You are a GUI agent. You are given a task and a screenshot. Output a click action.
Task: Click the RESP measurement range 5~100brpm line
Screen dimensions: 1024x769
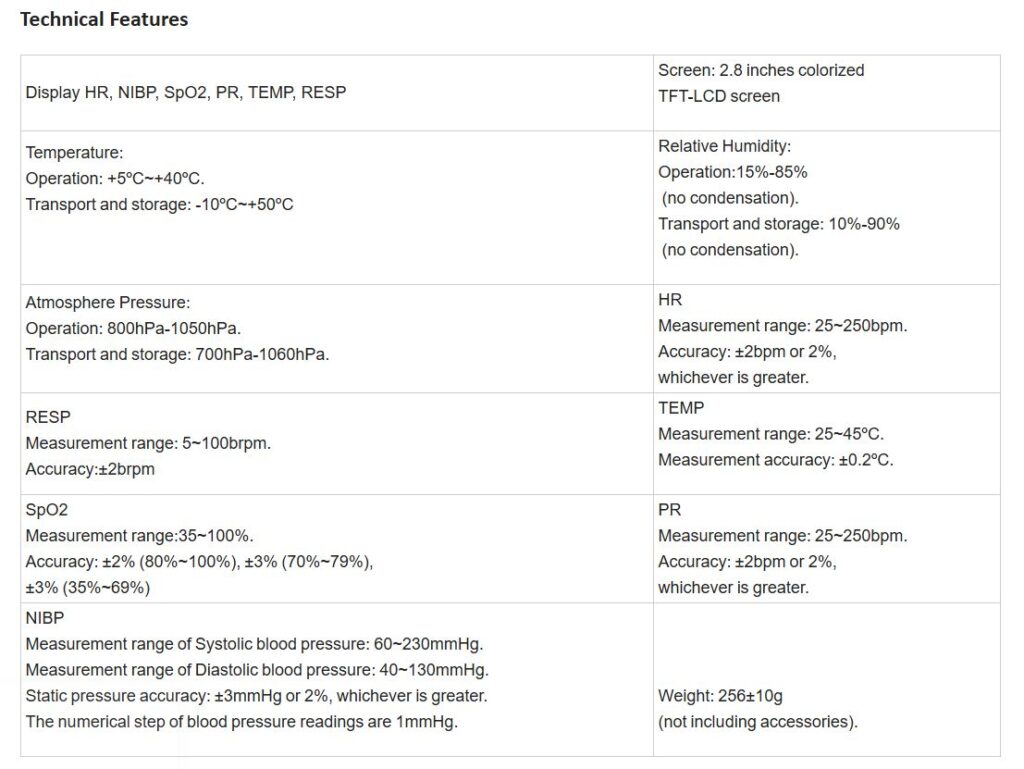click(148, 443)
